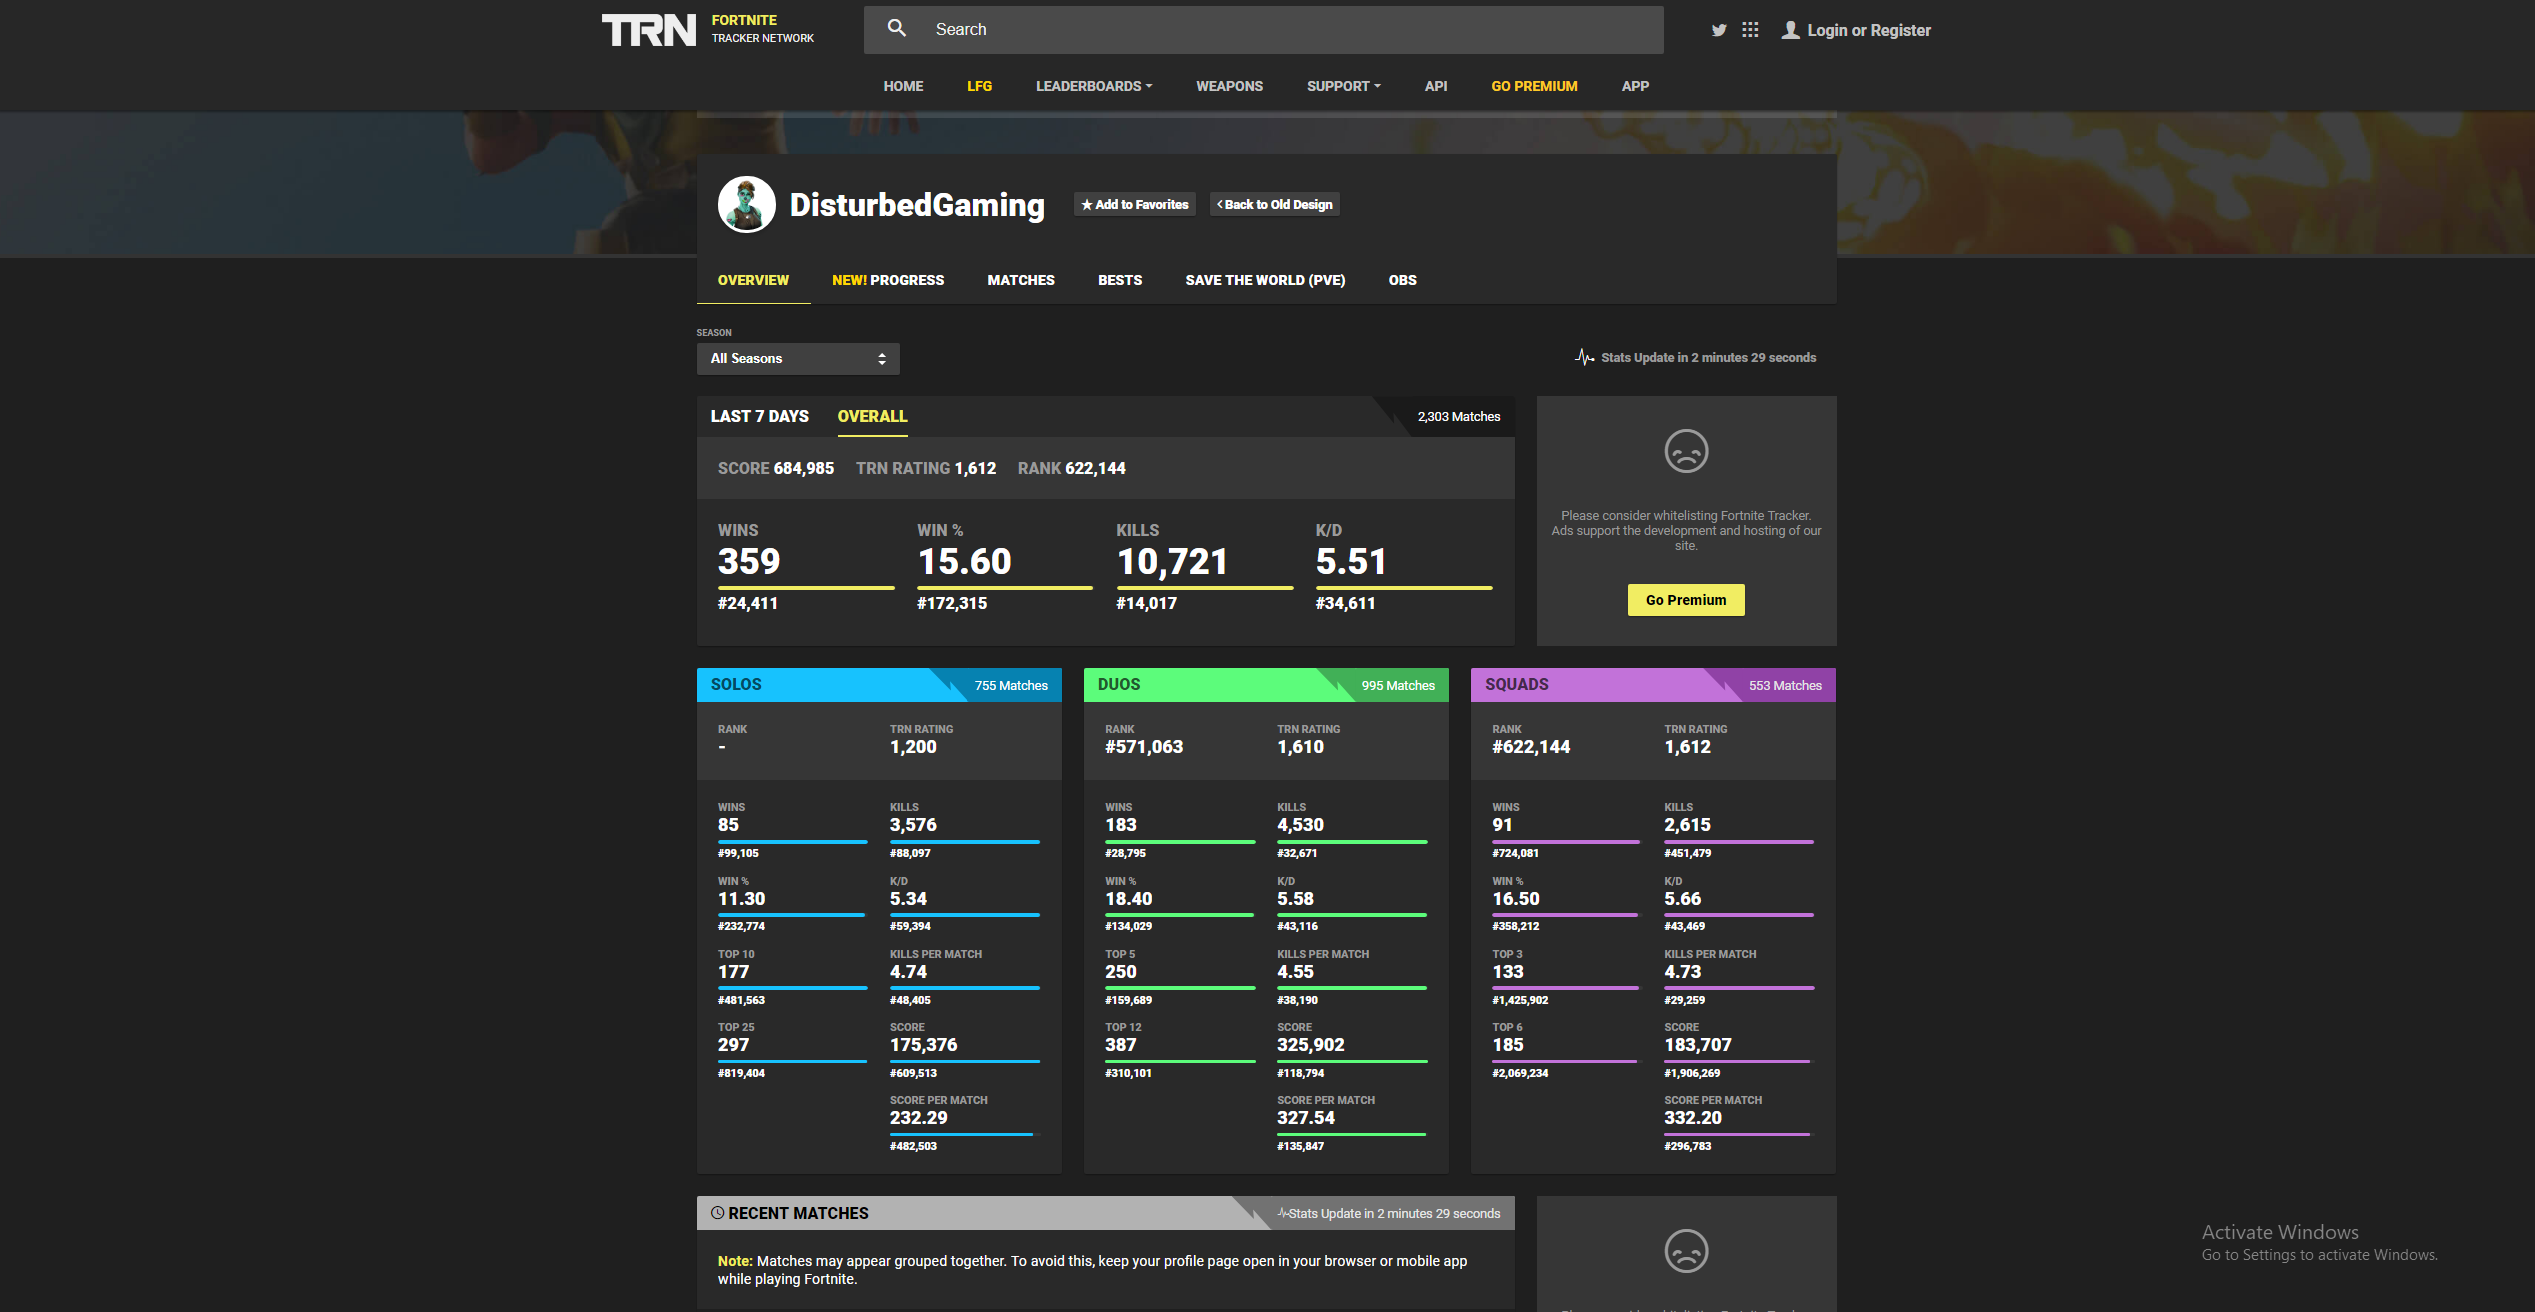The image size is (2535, 1312).
Task: Switch to Save the World (PVE) tab
Action: [x=1264, y=280]
